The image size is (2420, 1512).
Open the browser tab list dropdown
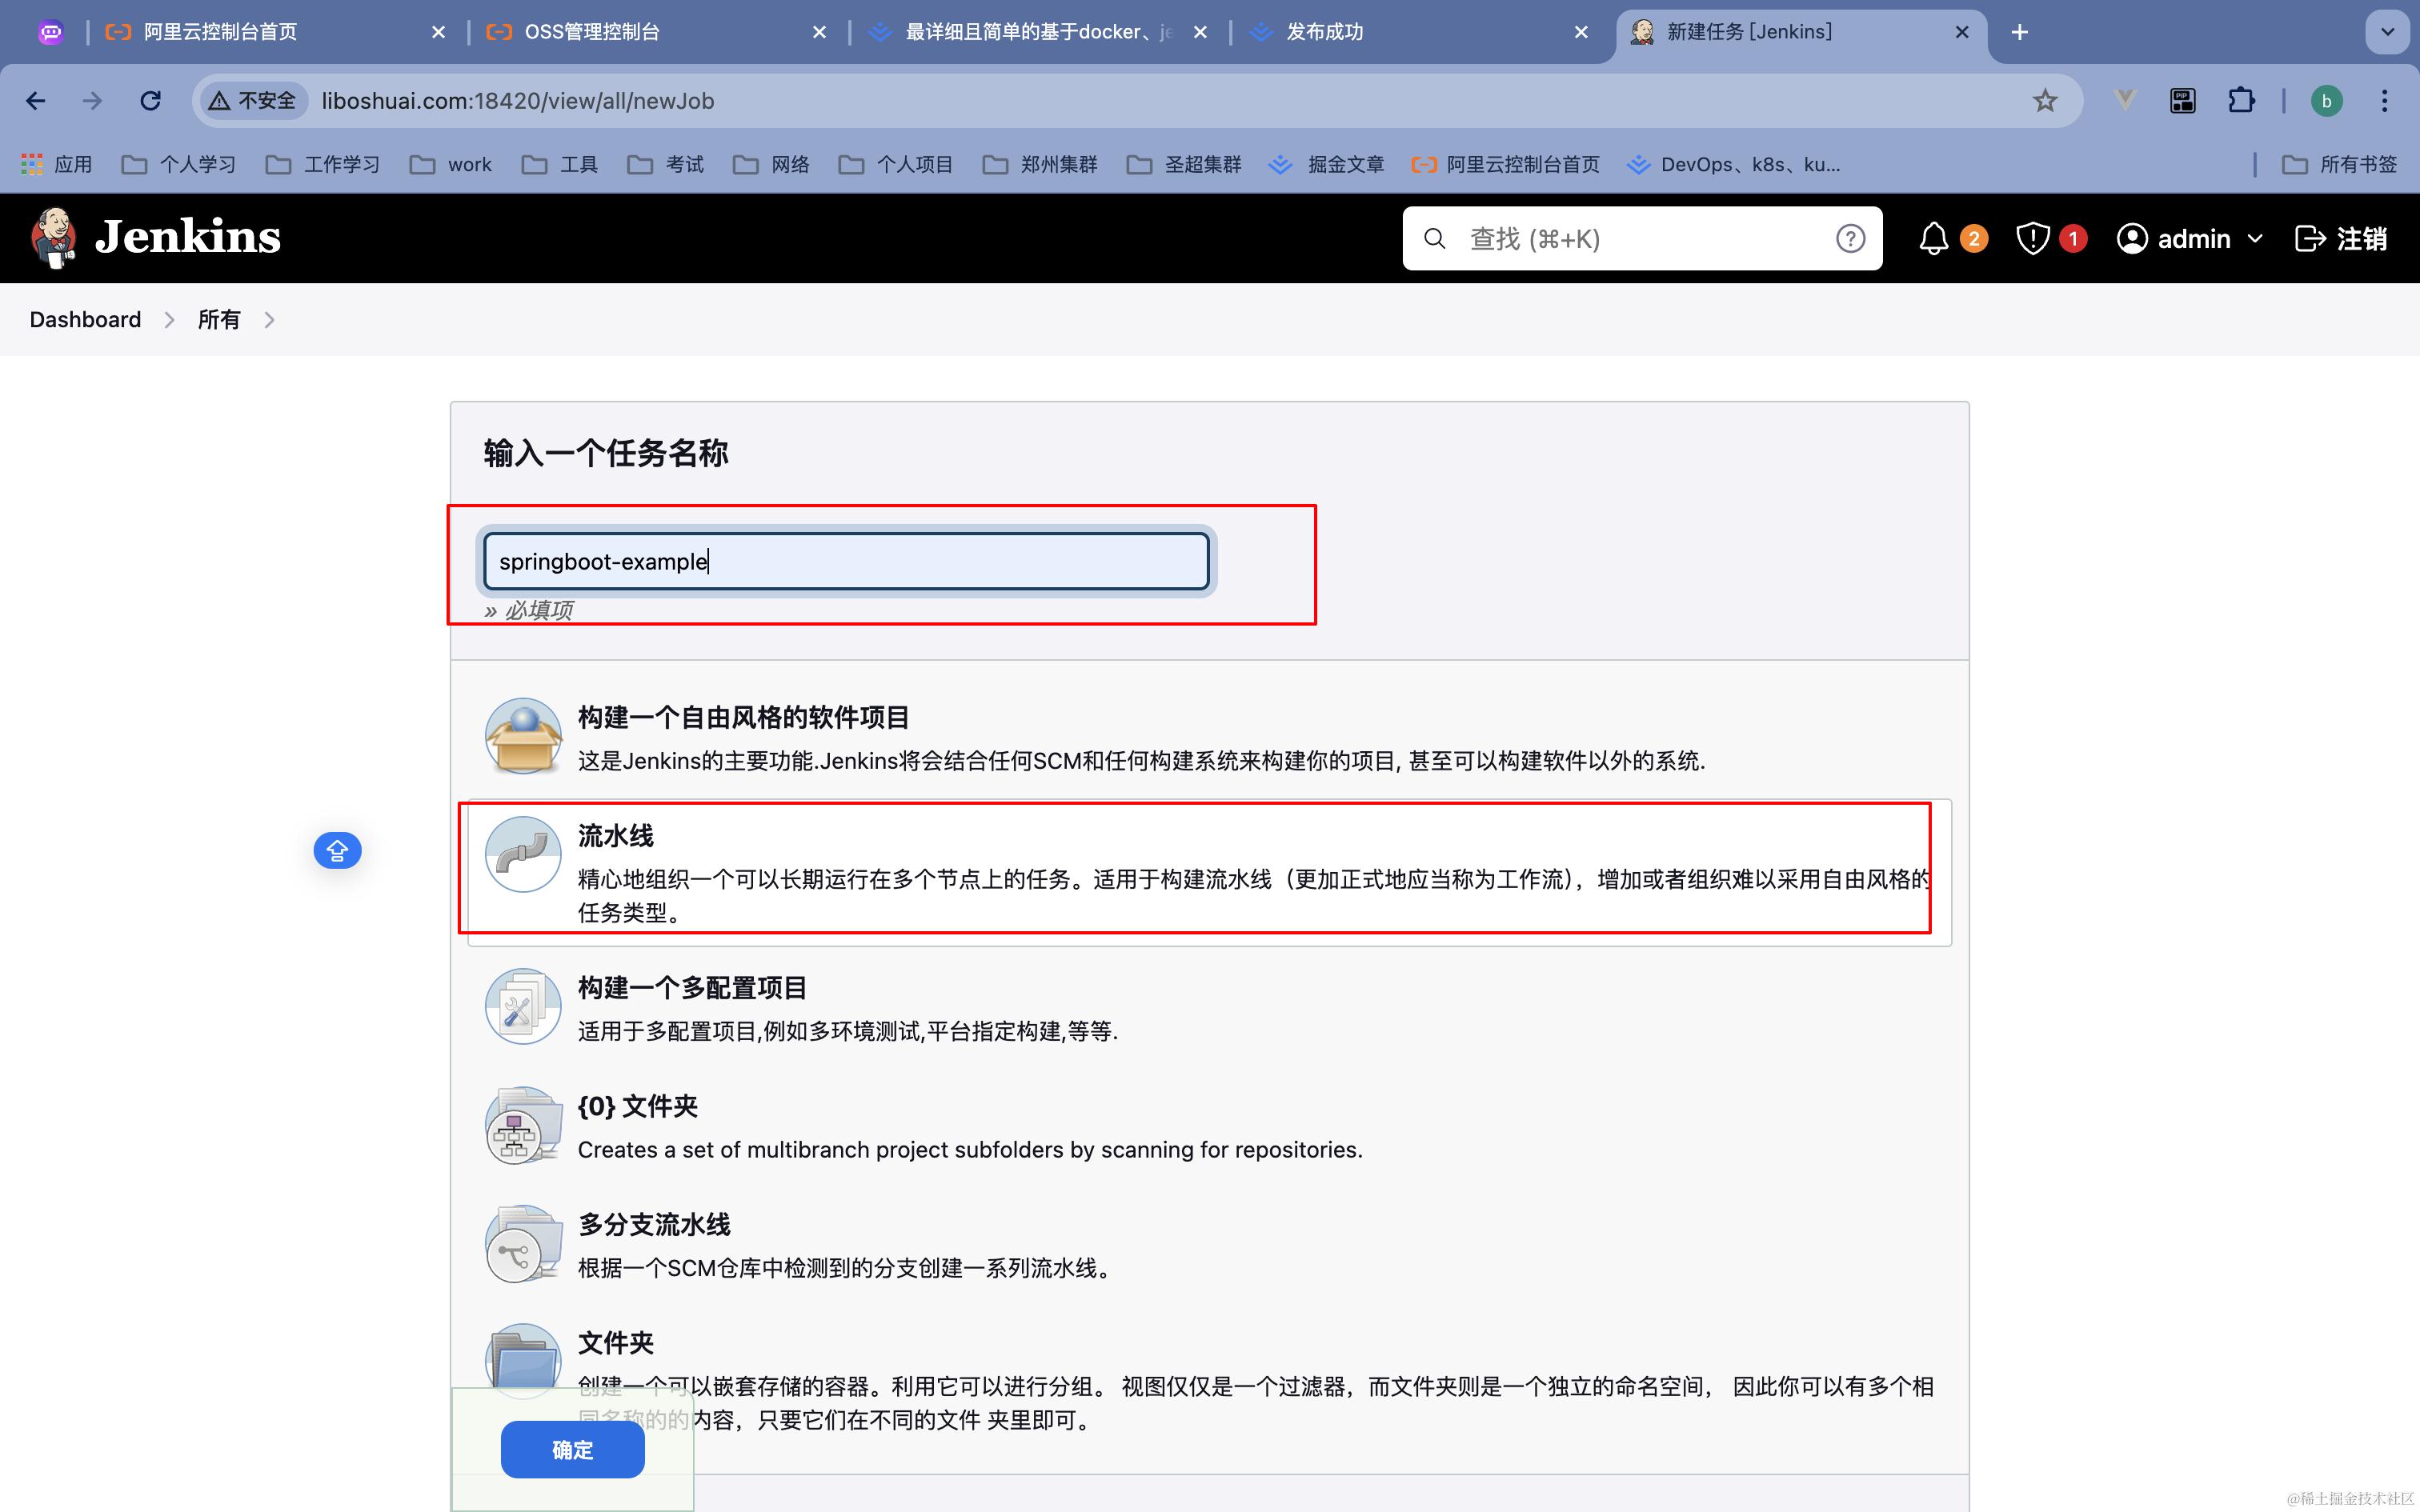2387,32
